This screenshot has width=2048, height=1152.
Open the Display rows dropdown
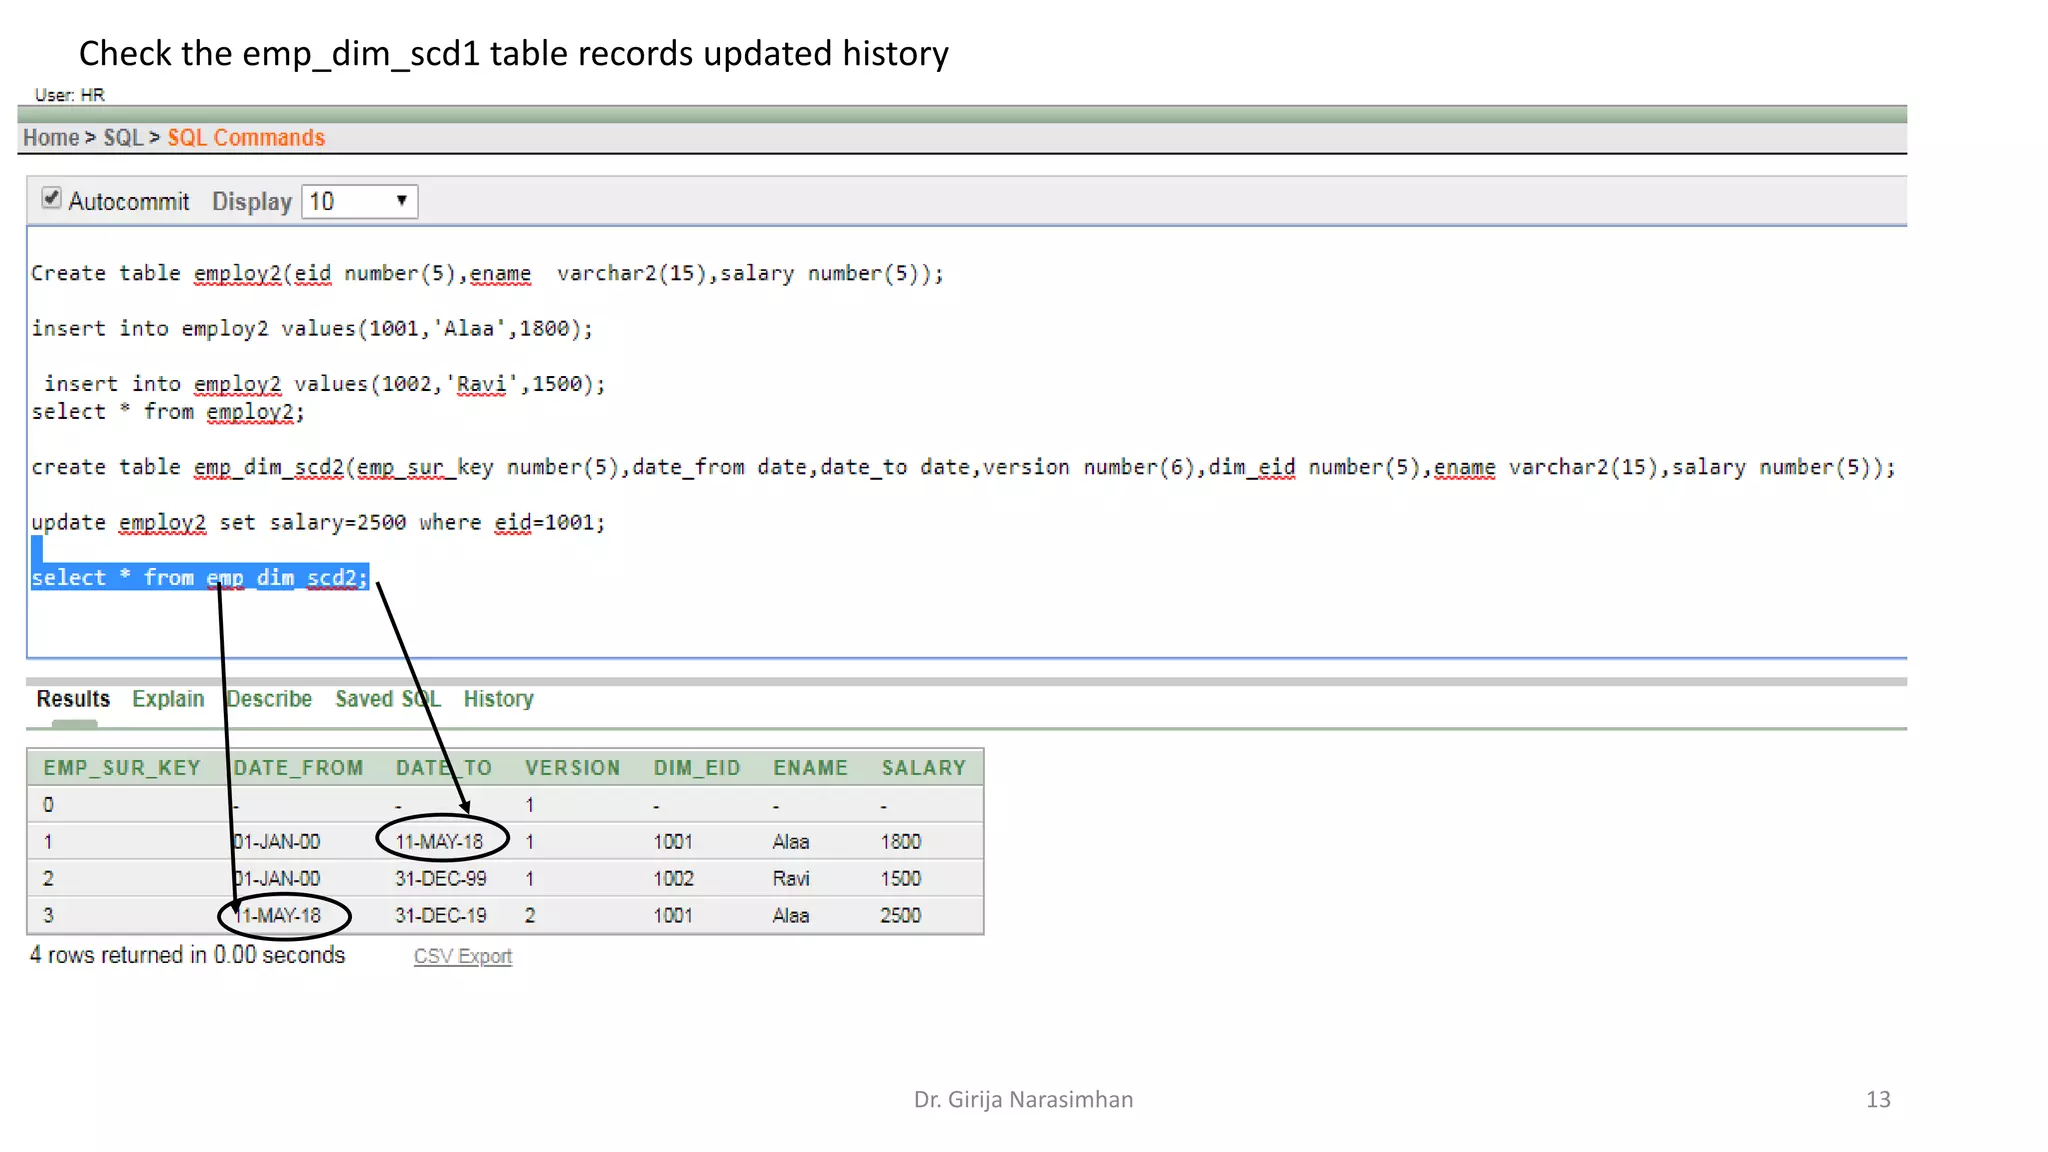[x=360, y=202]
